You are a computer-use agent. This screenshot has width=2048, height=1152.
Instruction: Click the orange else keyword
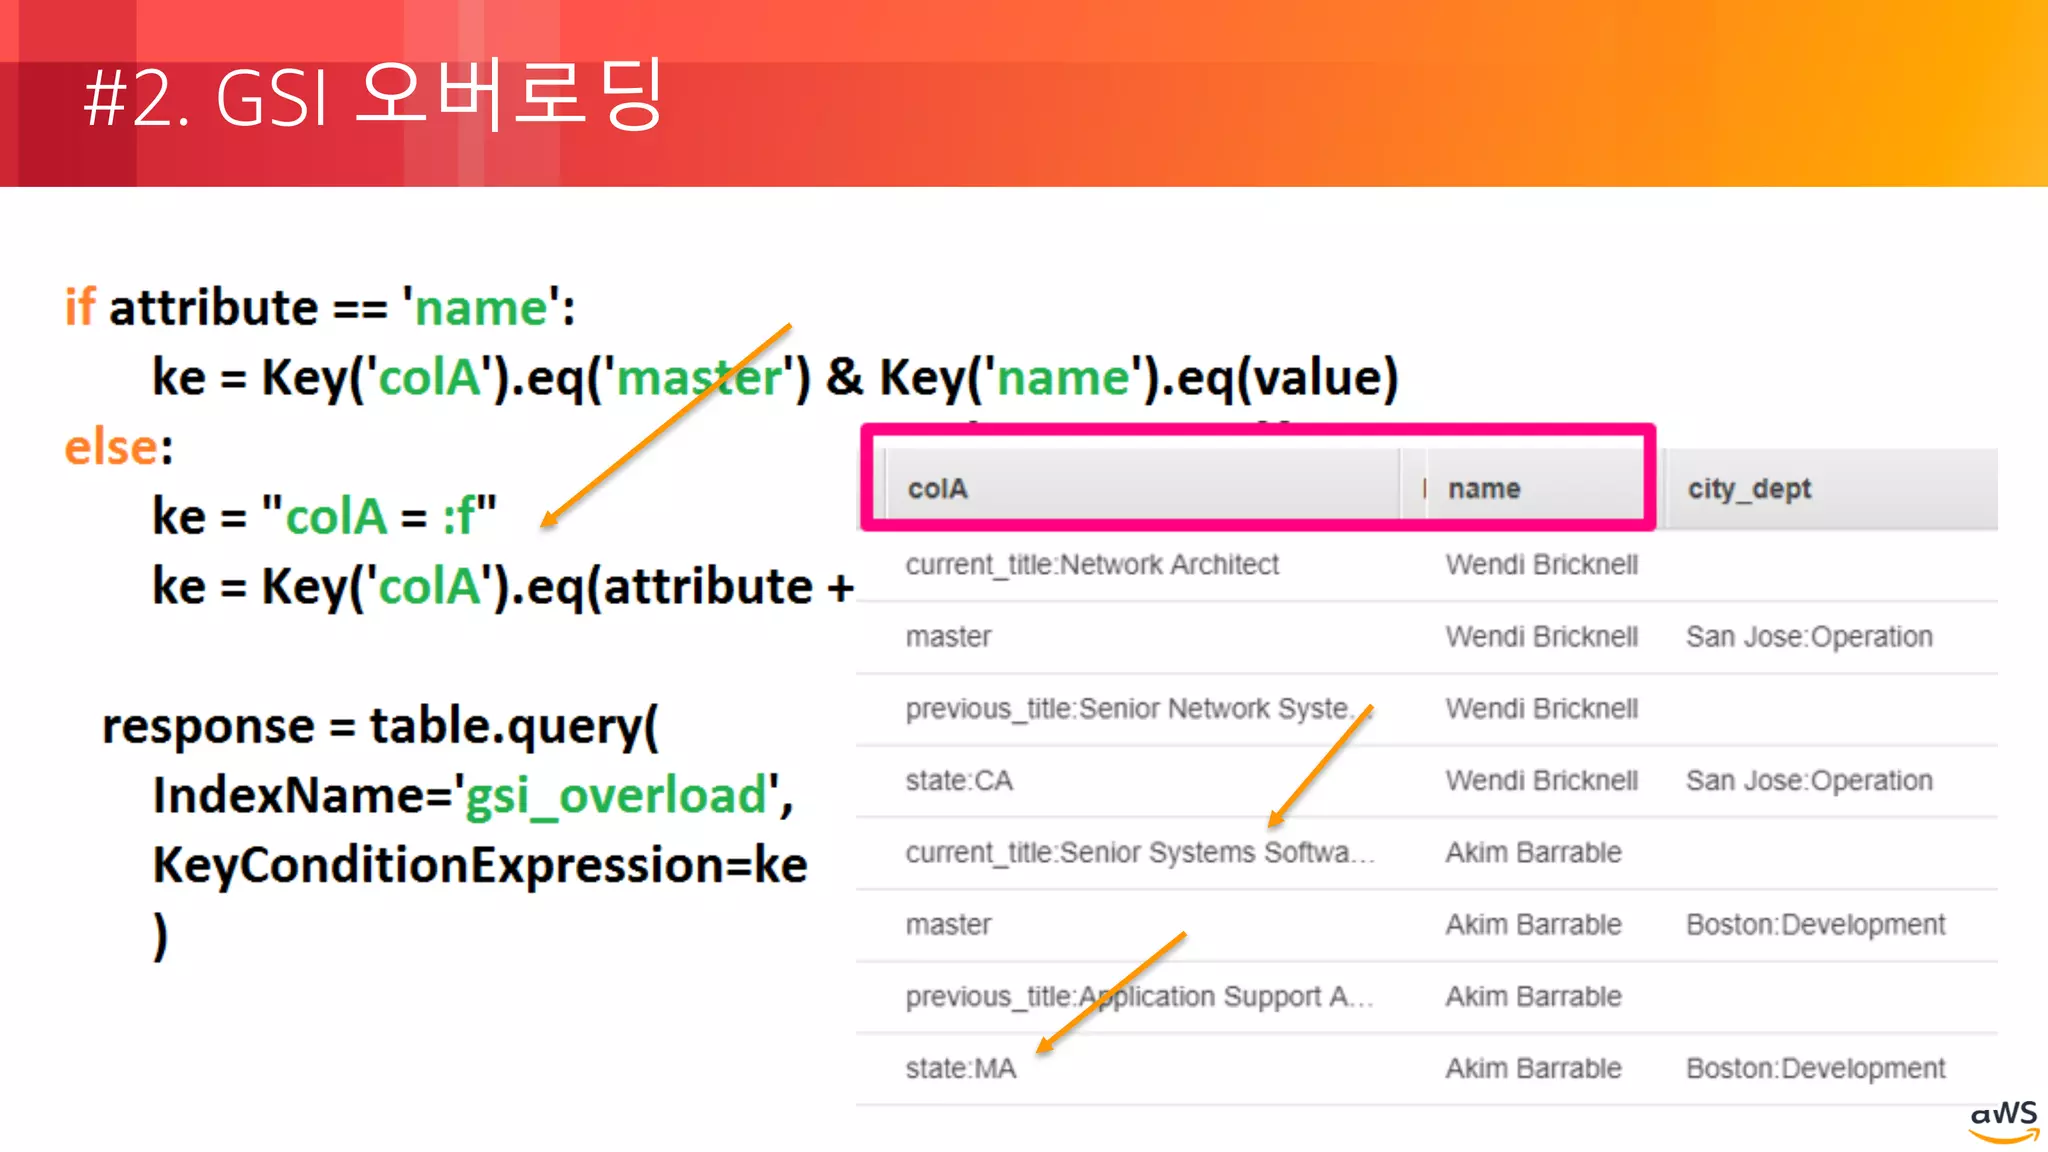pos(111,447)
